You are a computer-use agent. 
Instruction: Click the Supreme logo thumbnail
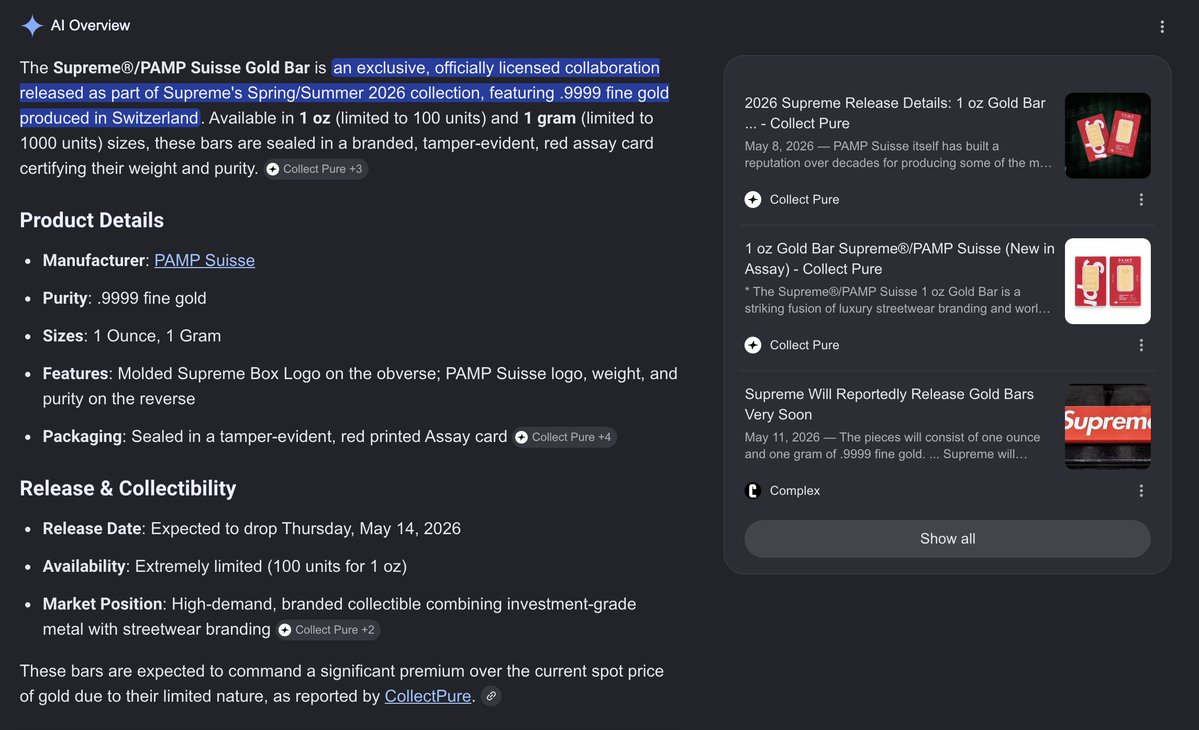point(1107,427)
